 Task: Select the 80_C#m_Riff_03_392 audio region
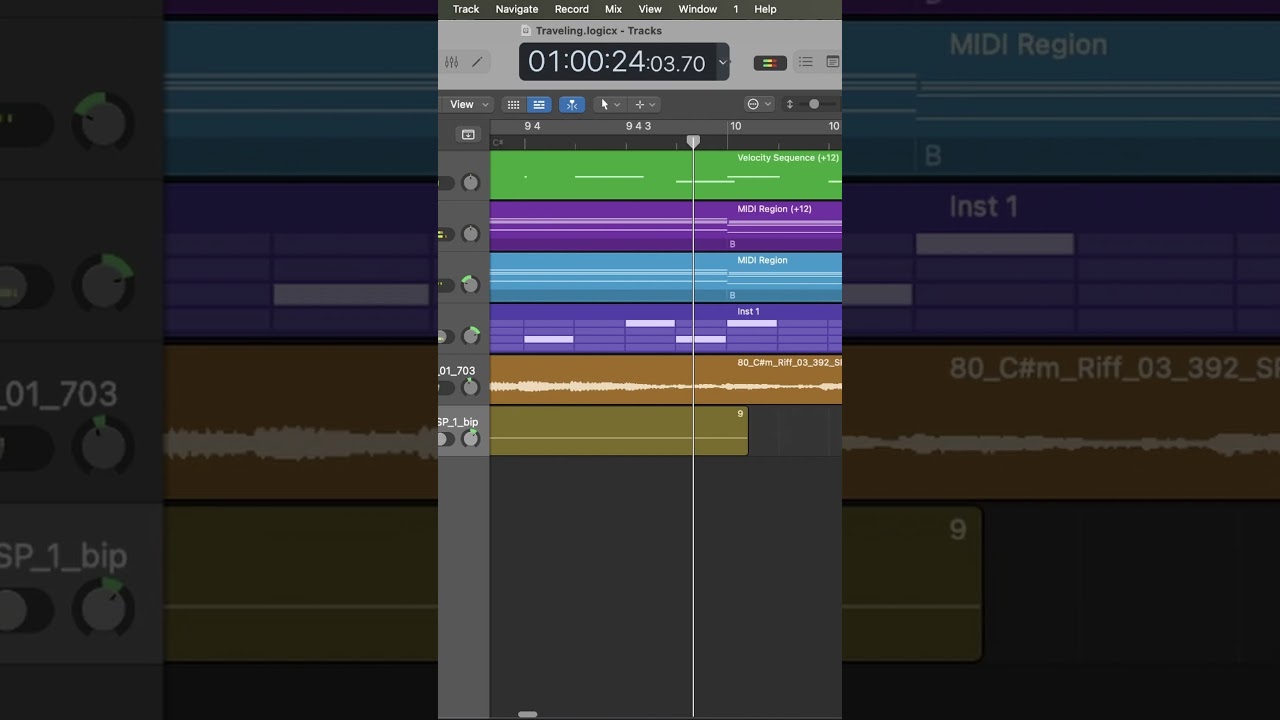coord(666,380)
